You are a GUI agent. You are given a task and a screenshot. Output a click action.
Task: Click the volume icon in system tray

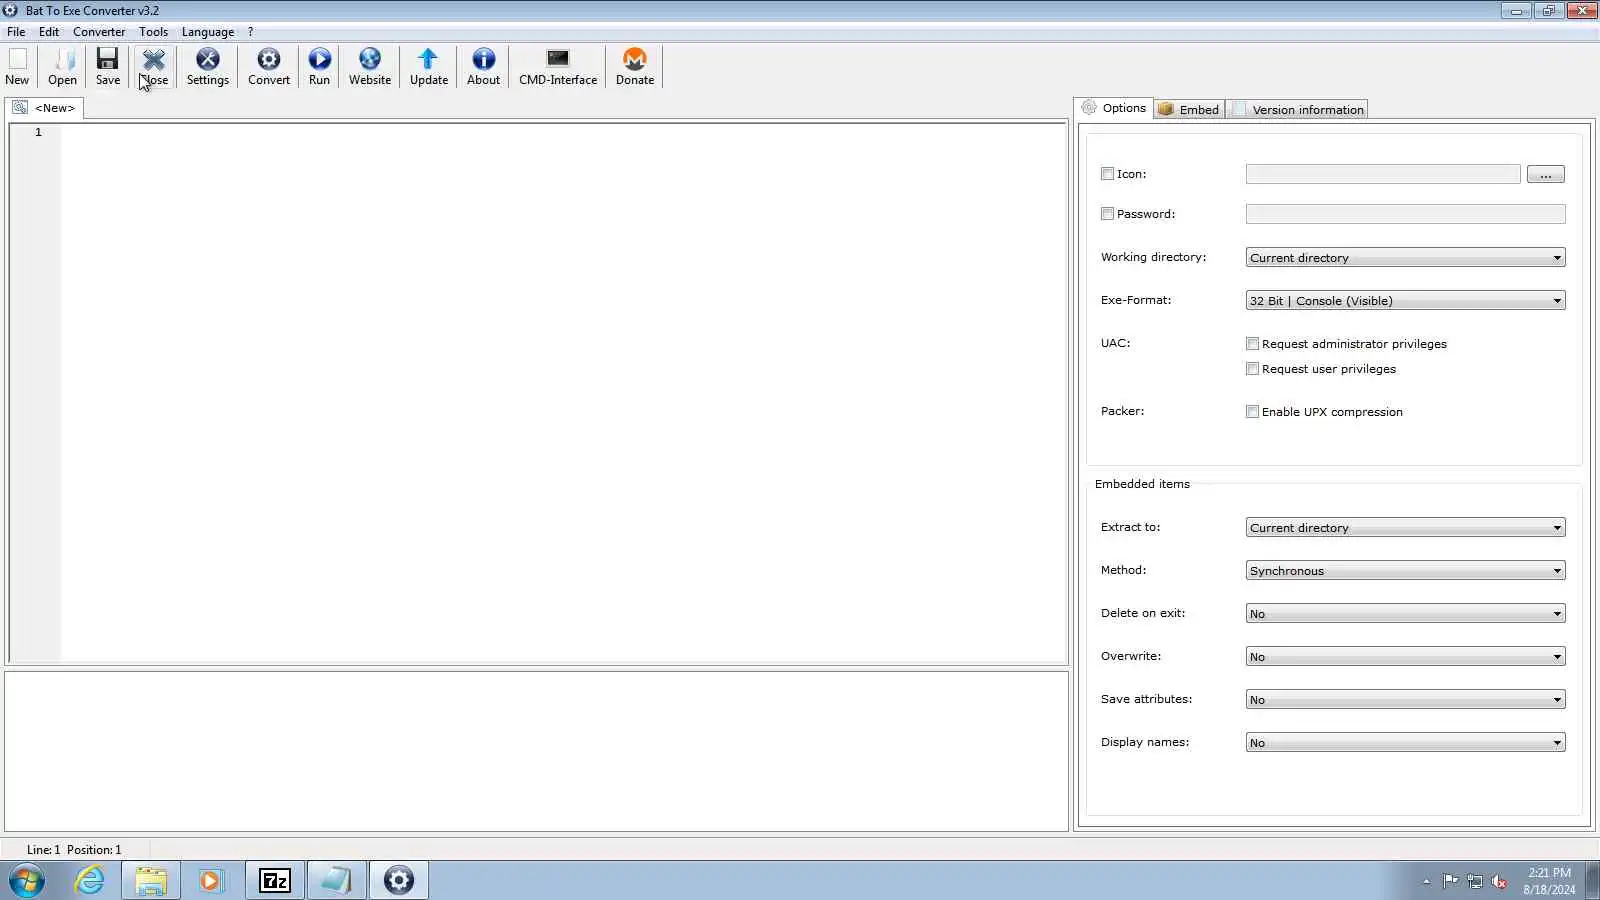pos(1499,881)
